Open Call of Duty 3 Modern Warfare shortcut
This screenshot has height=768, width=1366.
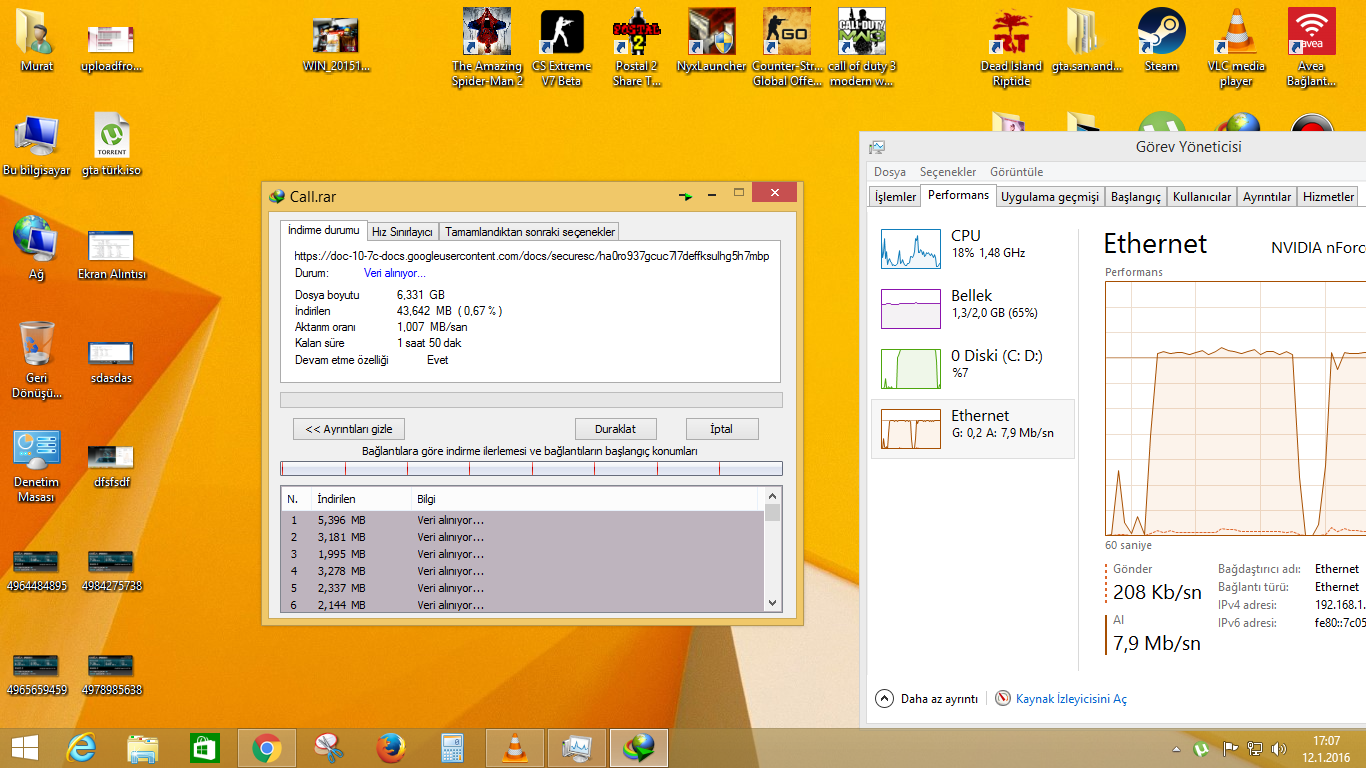(862, 47)
